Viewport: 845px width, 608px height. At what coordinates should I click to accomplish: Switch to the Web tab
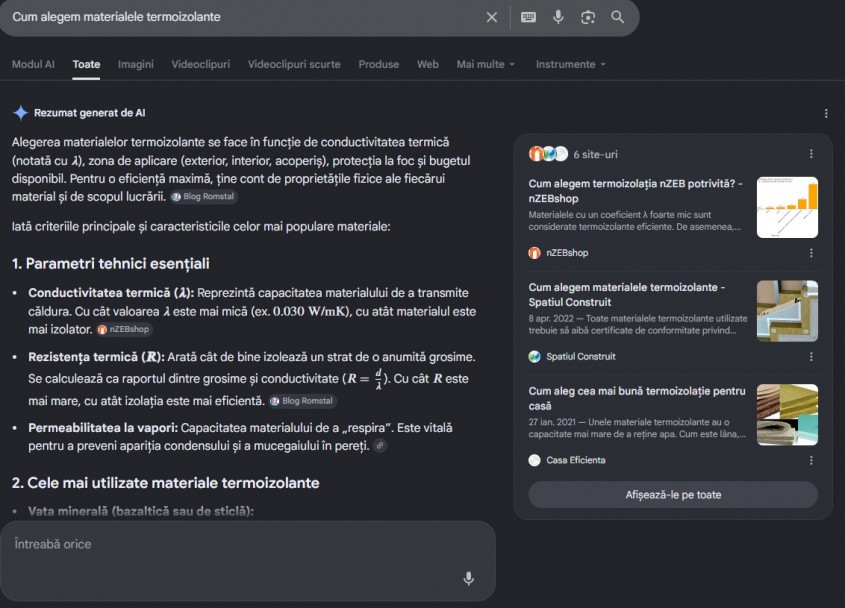point(428,64)
